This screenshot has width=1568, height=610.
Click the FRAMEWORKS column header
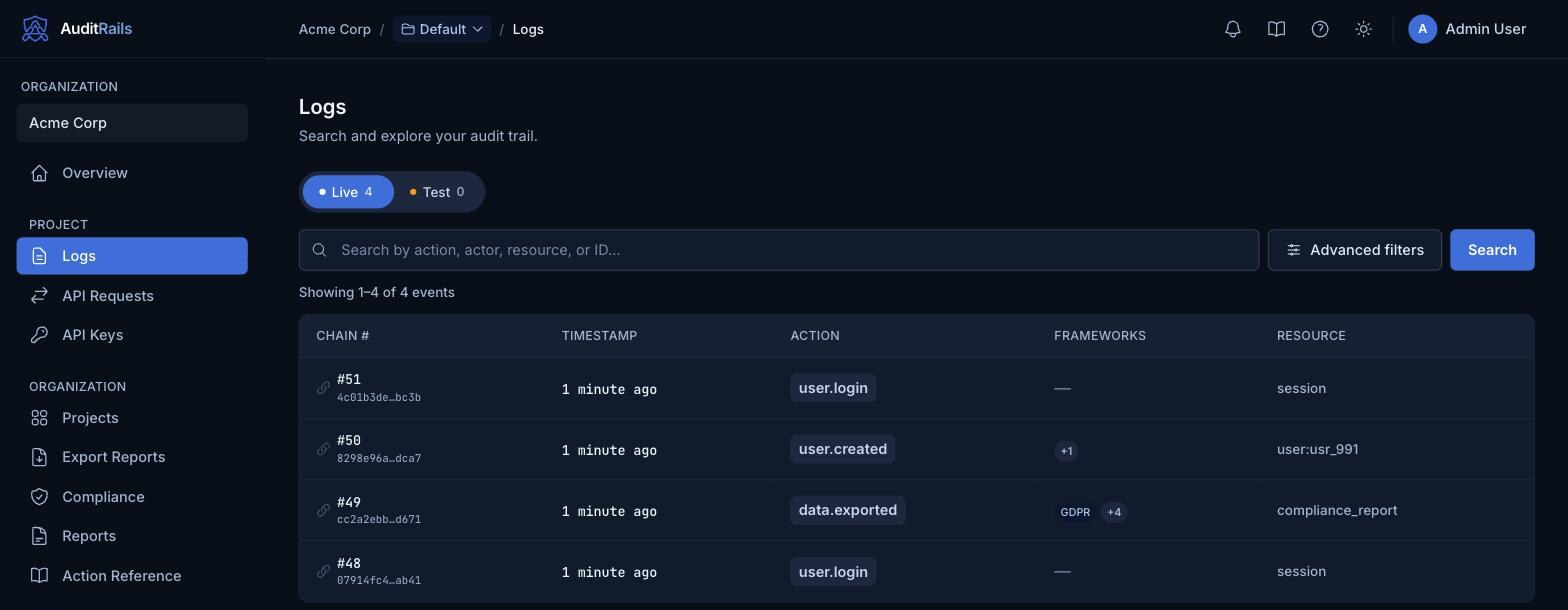coord(1100,335)
